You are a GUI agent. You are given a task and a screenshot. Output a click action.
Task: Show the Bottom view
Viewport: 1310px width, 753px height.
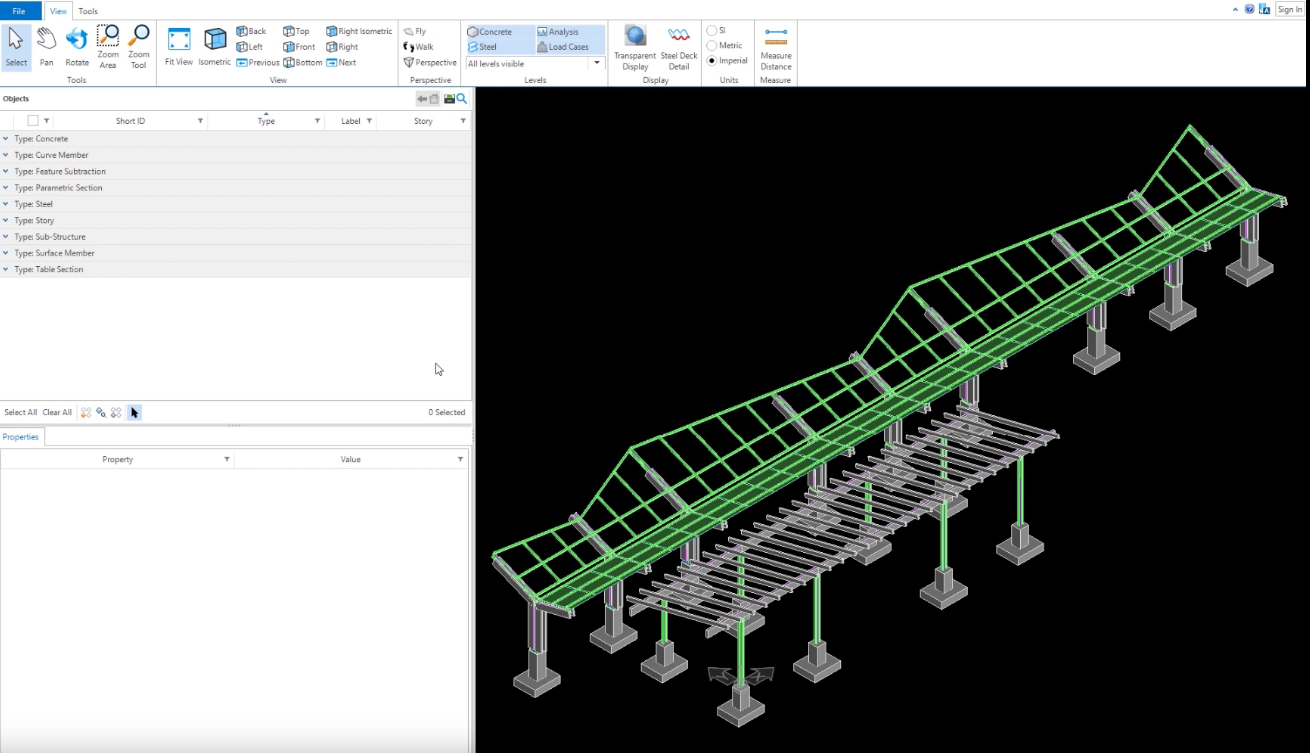coord(303,62)
